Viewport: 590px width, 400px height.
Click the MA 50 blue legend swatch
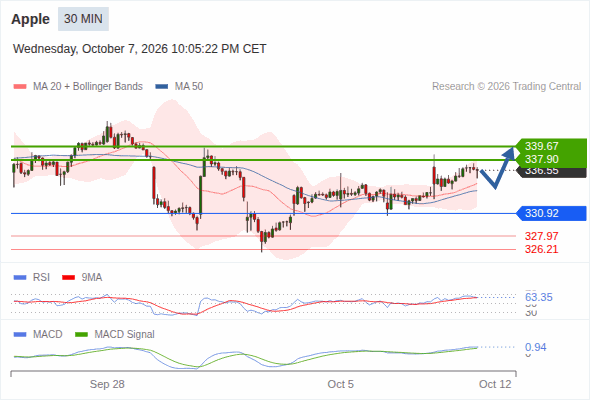click(x=162, y=87)
